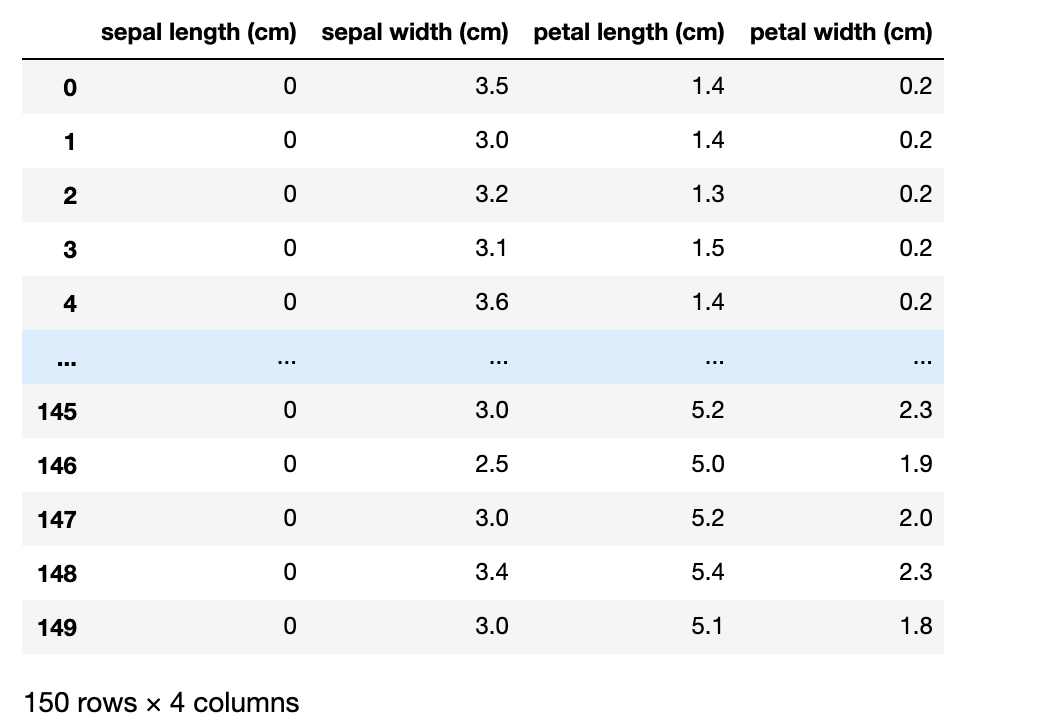Click petal length value 1.3 in row 2

(708, 193)
